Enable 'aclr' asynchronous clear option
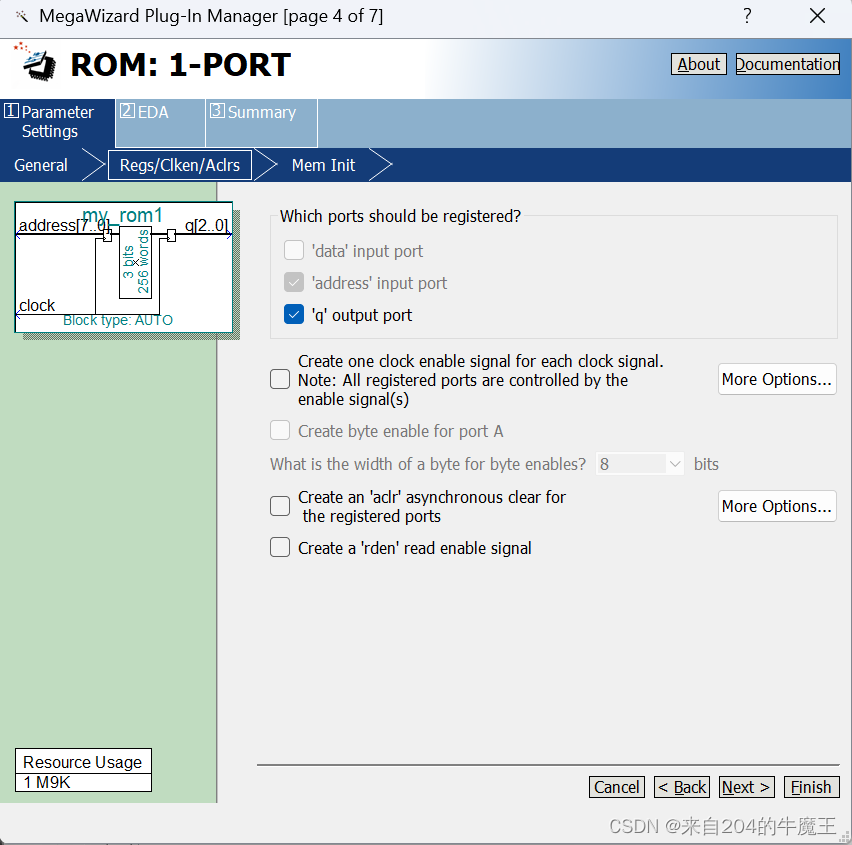 [x=280, y=506]
